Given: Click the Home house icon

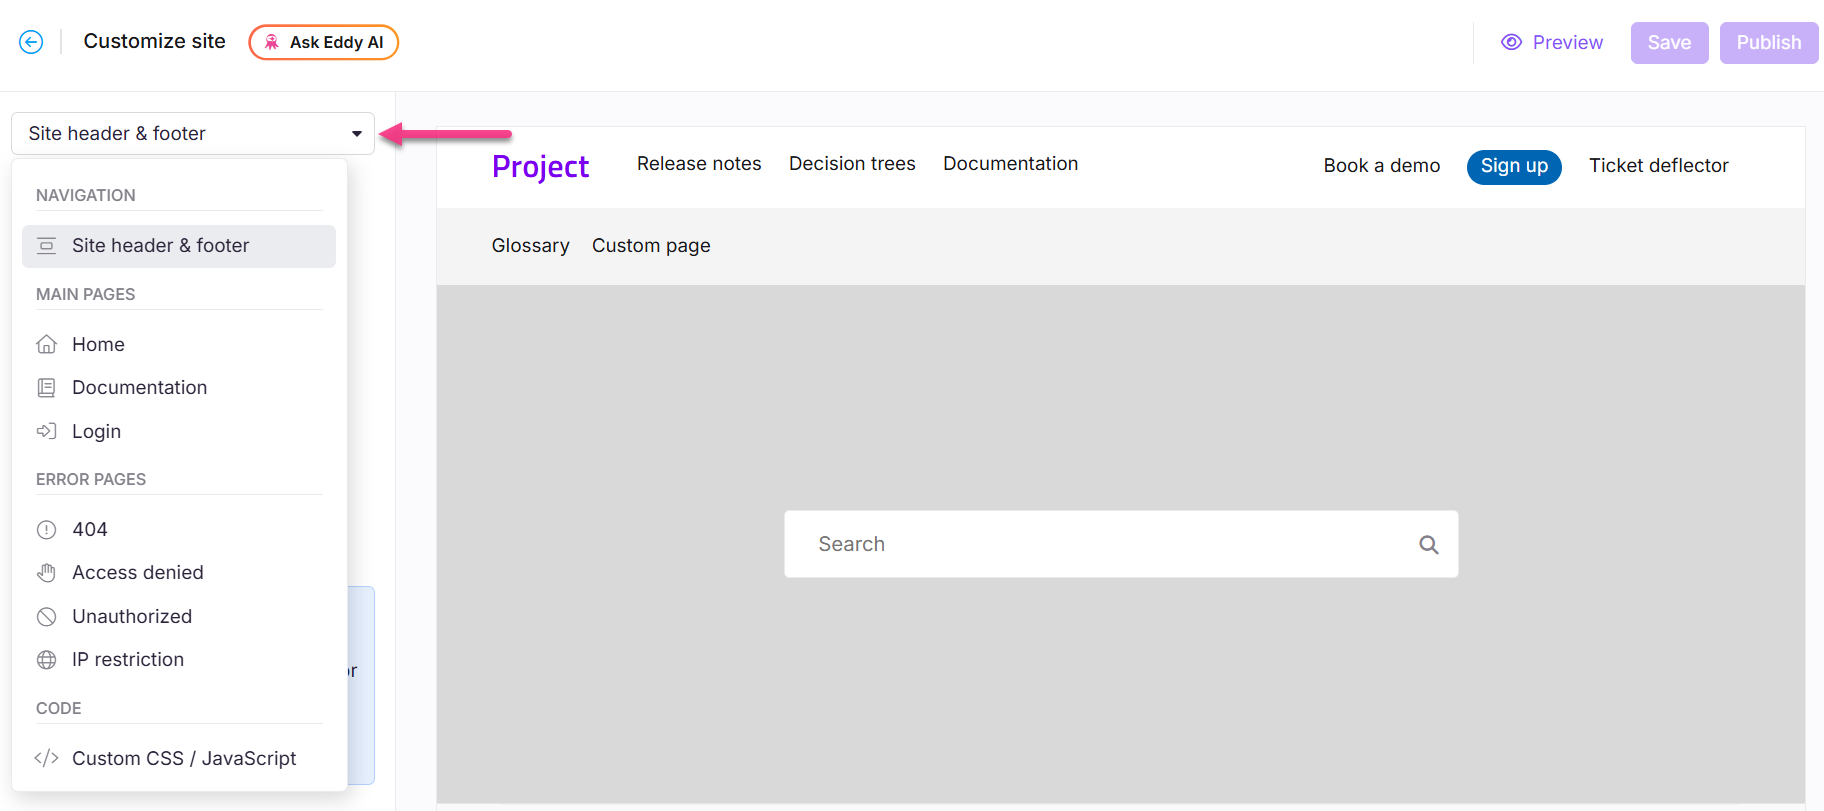Looking at the screenshot, I should click(x=47, y=345).
